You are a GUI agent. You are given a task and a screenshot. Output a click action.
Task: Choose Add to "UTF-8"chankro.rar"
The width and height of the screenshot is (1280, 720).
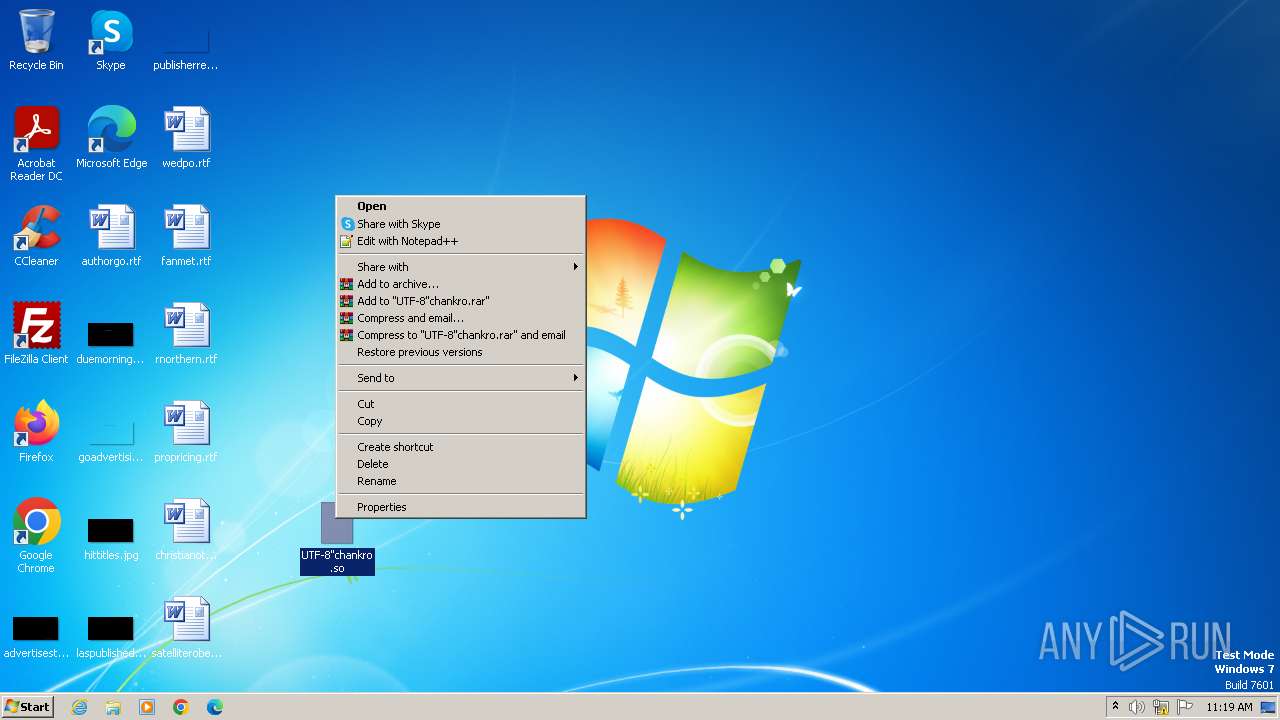[460, 301]
